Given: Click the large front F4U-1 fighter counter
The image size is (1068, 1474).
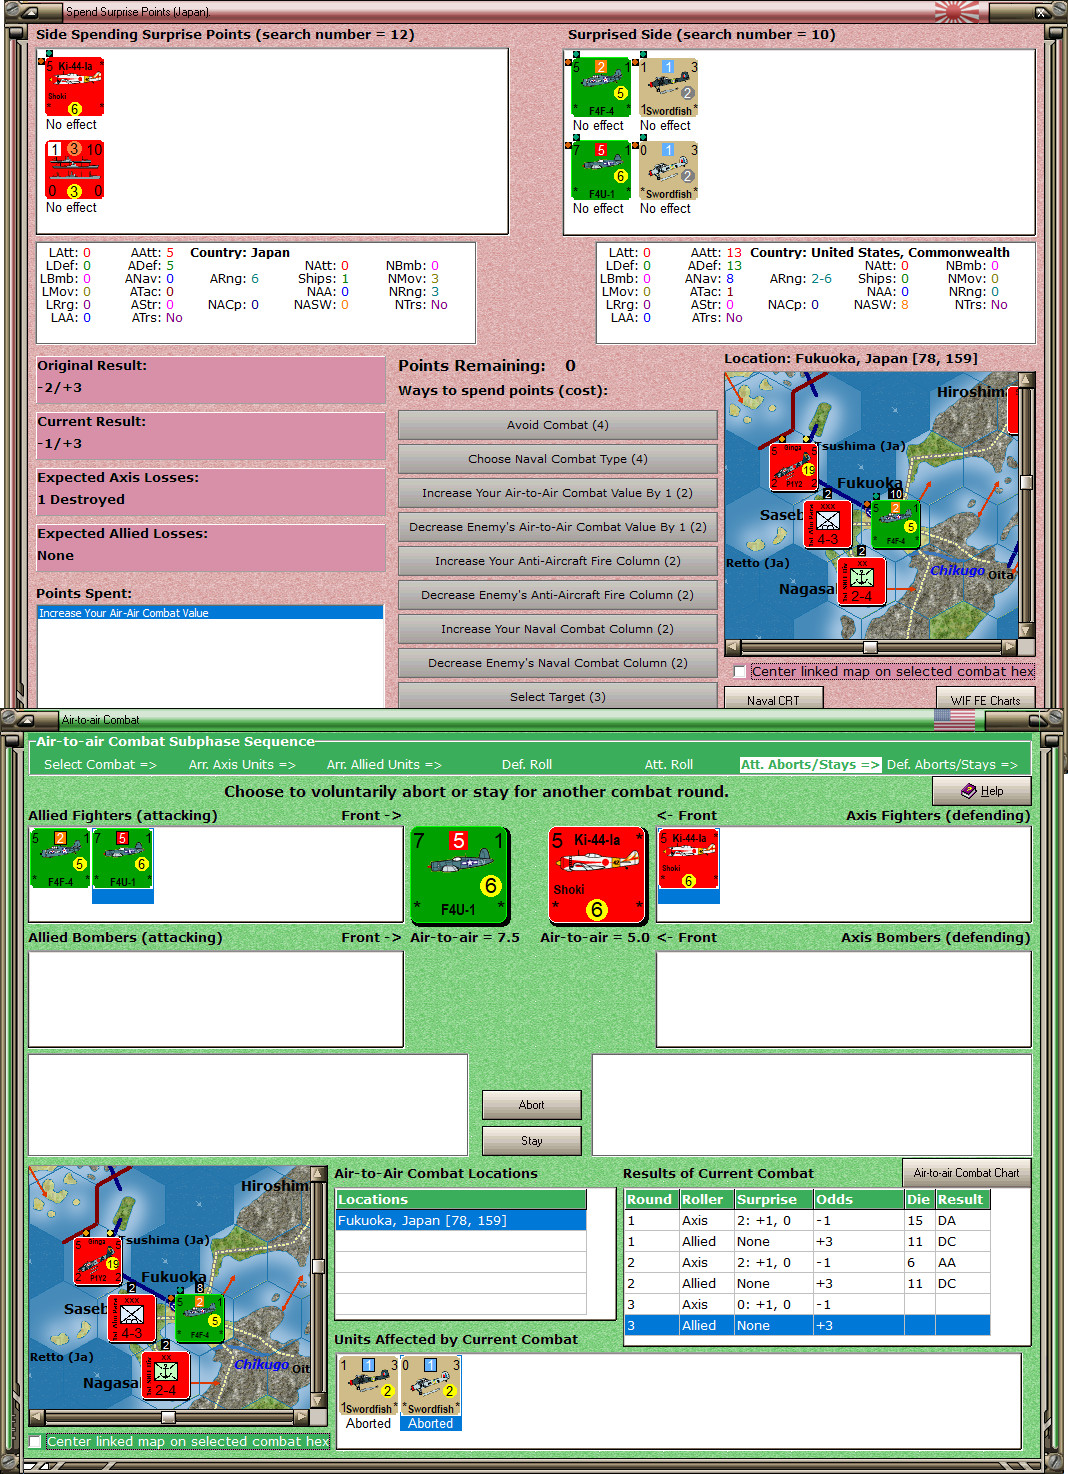Looking at the screenshot, I should point(460,876).
